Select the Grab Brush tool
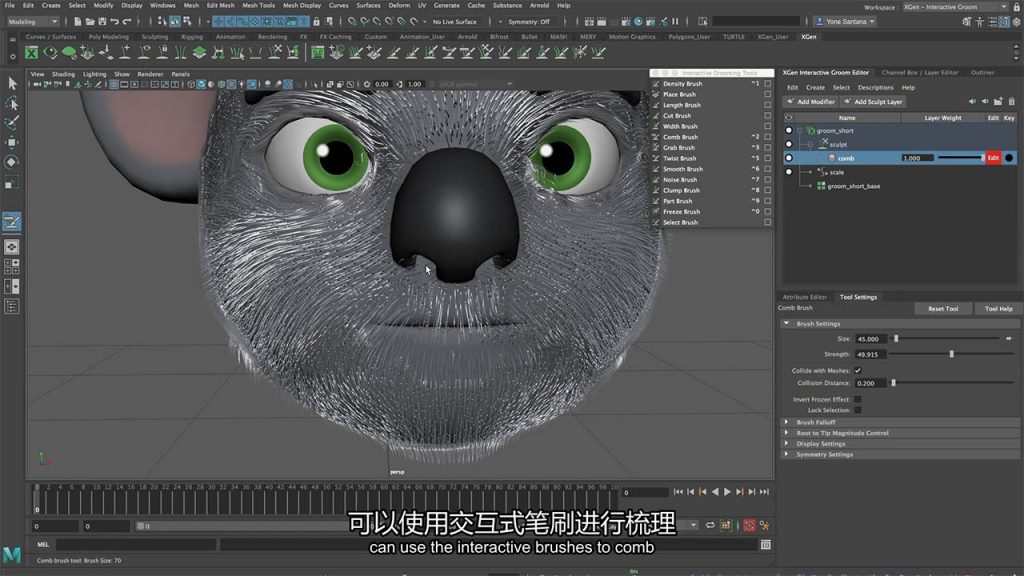Screen dimensions: 1024x576 coord(679,148)
